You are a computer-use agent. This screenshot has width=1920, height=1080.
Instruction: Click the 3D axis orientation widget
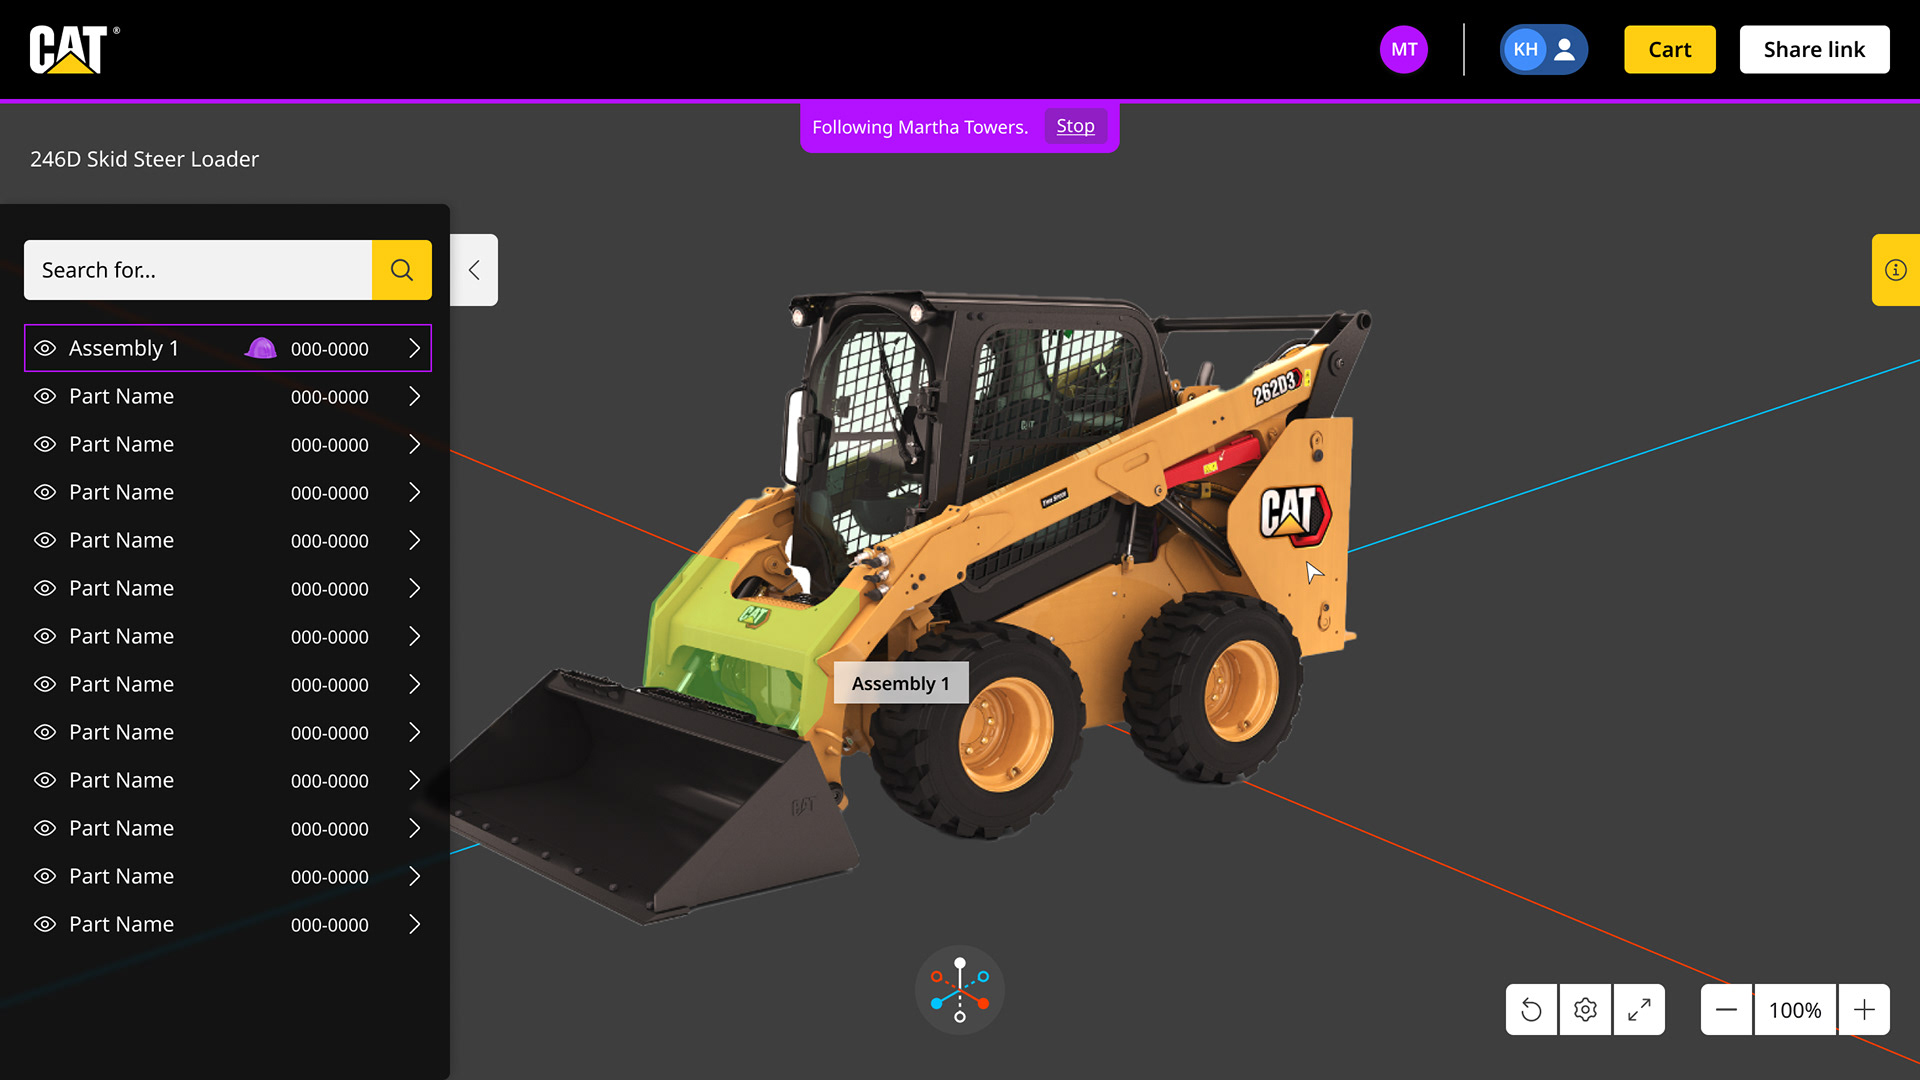click(960, 990)
